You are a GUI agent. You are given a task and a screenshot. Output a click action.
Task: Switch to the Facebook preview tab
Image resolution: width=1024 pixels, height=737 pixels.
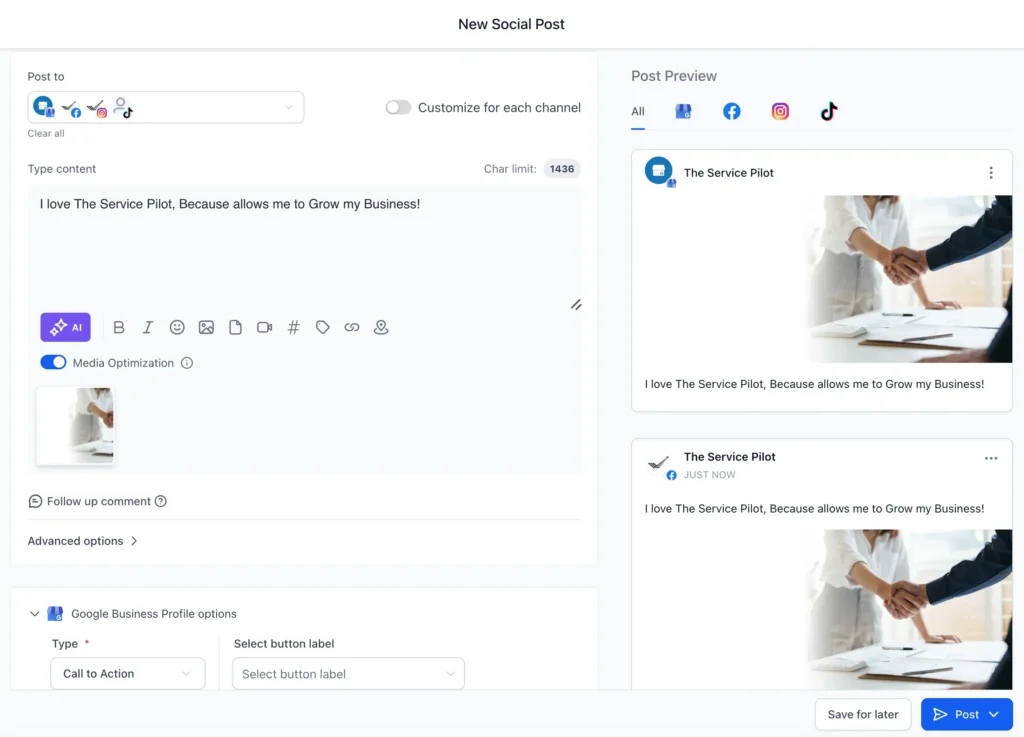(732, 112)
